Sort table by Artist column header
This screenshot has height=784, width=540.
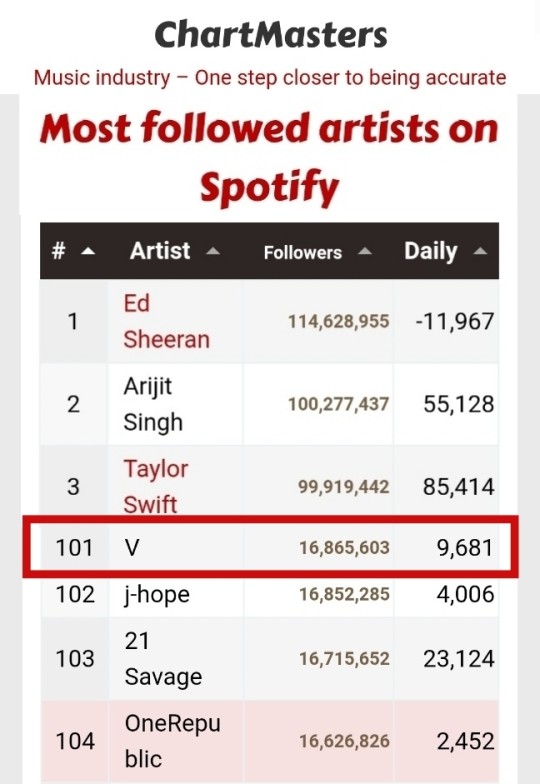(160, 250)
